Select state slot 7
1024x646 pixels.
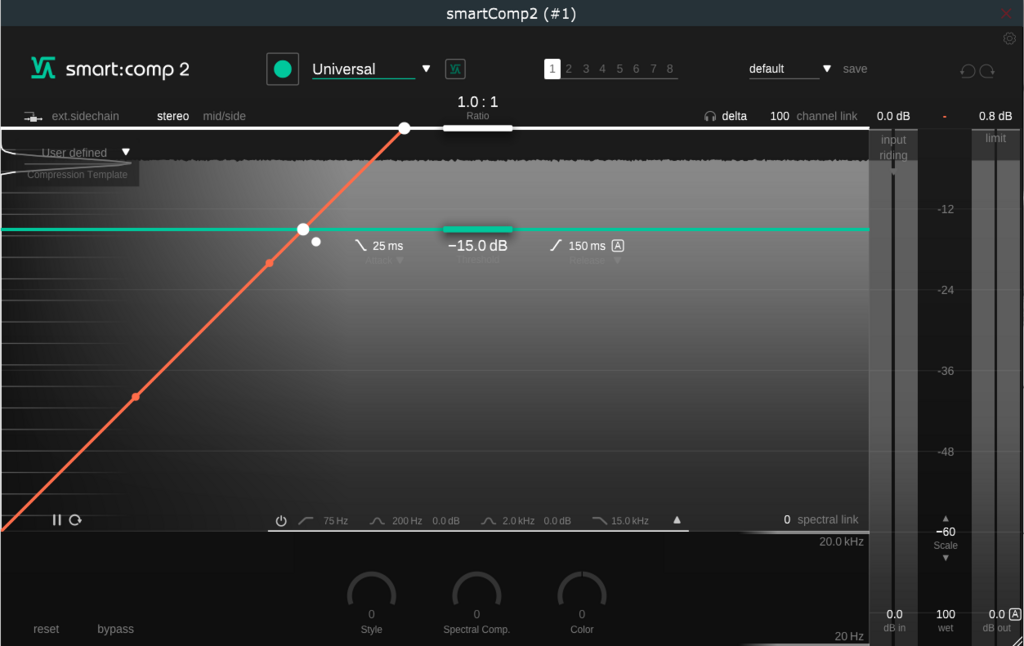tap(653, 69)
